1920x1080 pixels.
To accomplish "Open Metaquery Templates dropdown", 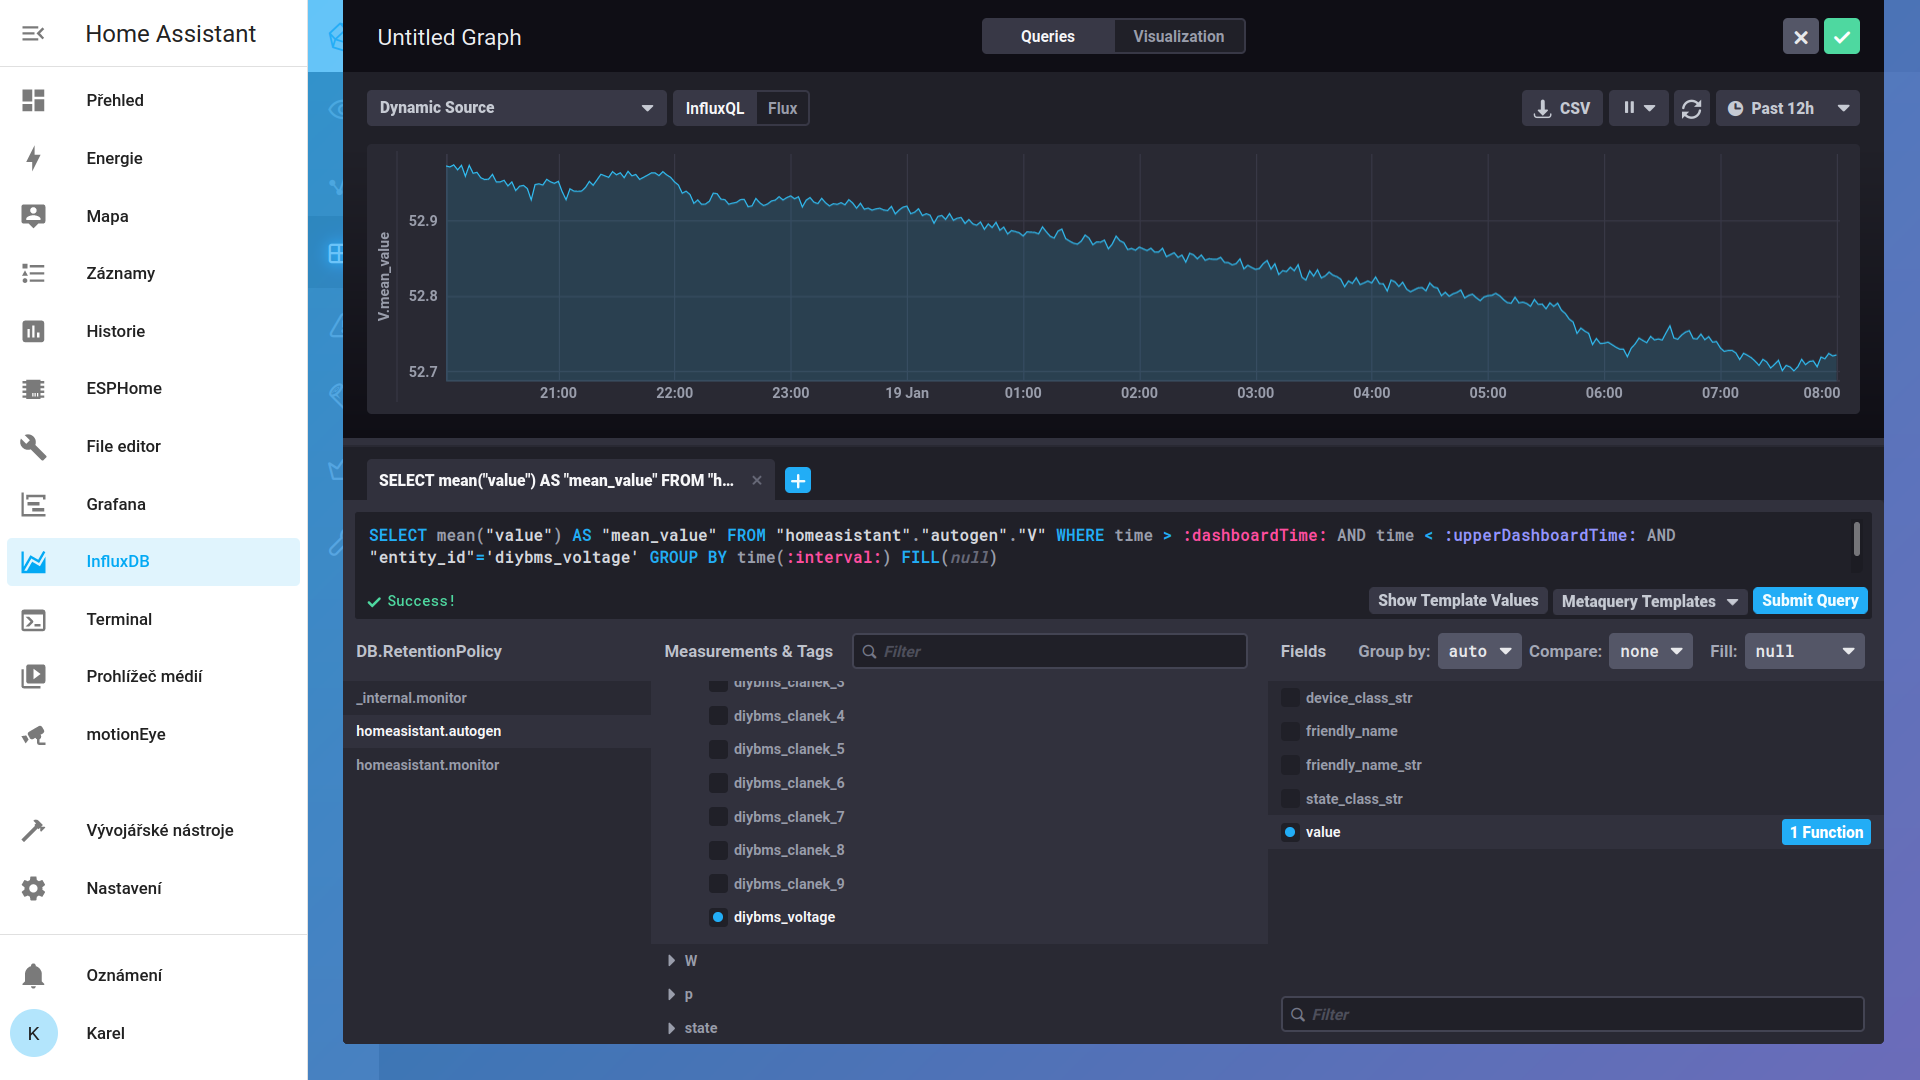I will pyautogui.click(x=1650, y=601).
